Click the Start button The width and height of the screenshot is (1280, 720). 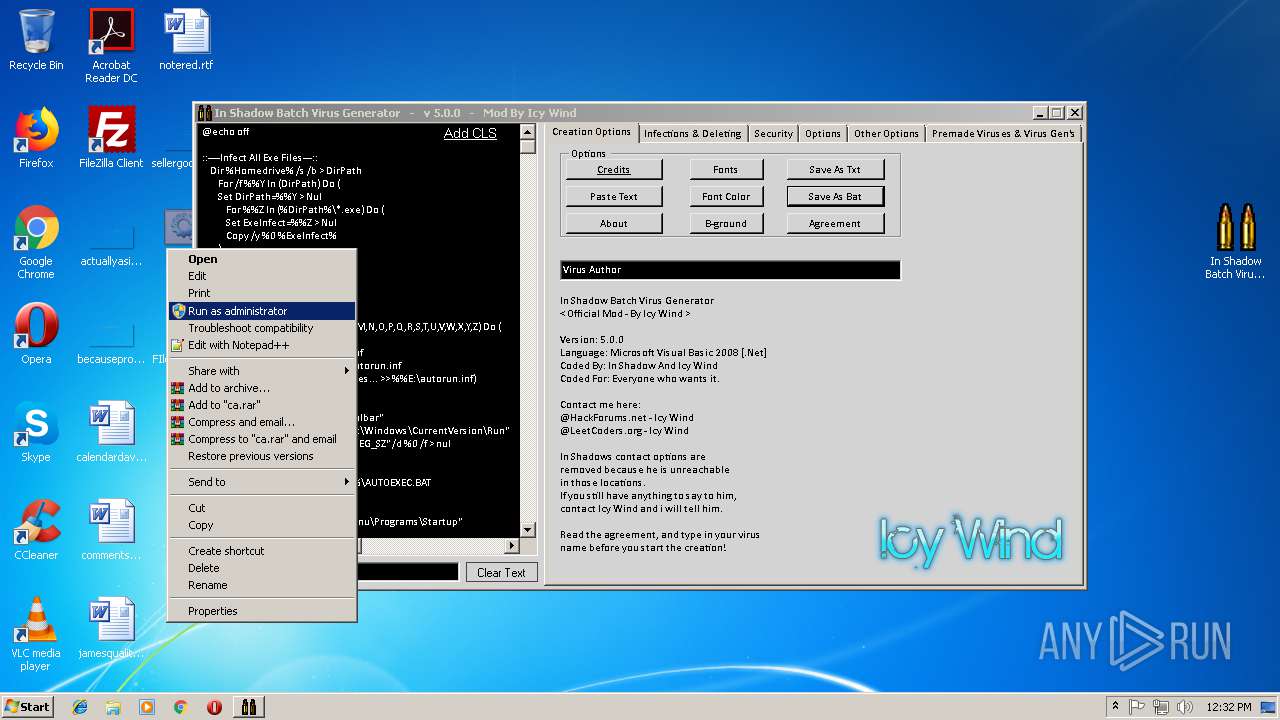(27, 707)
